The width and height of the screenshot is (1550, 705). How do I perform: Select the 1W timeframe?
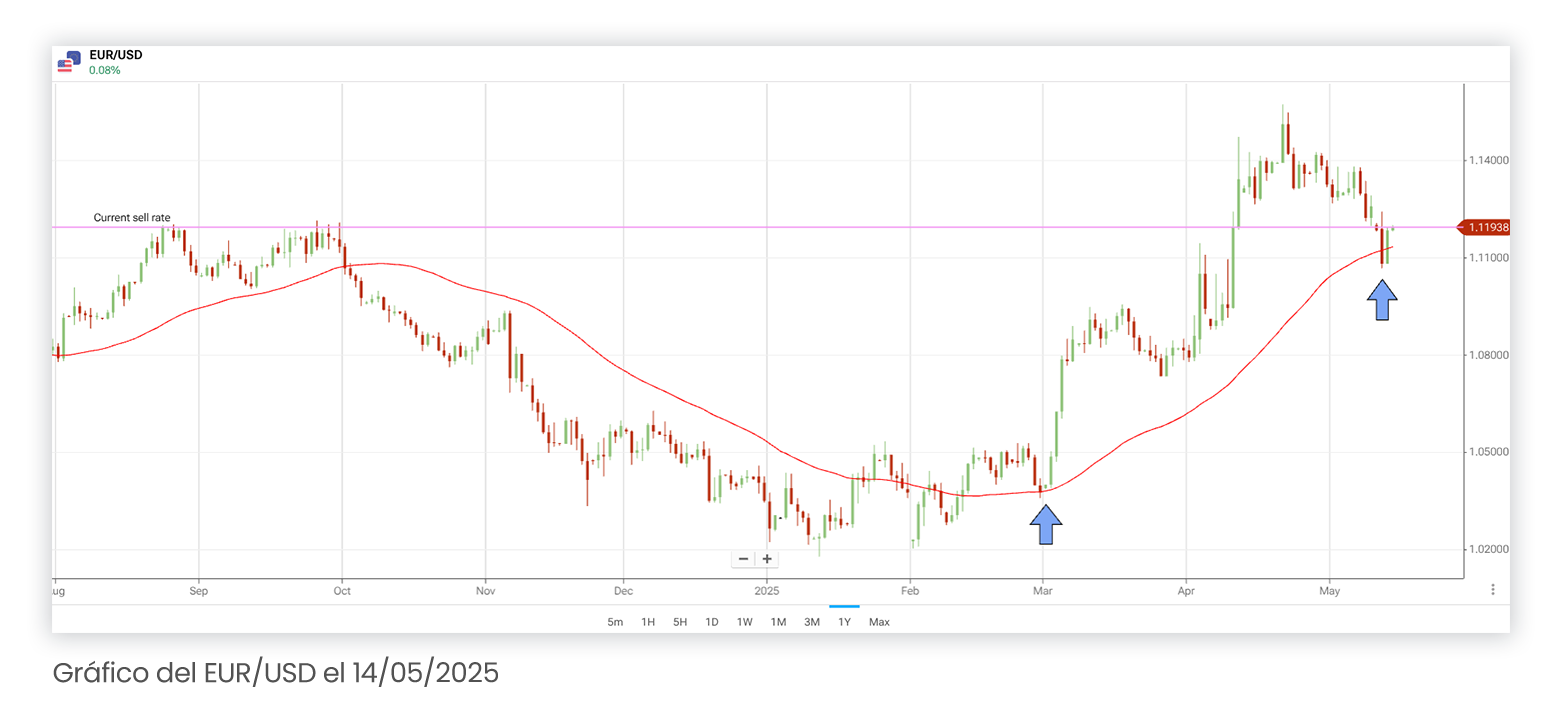pos(745,622)
